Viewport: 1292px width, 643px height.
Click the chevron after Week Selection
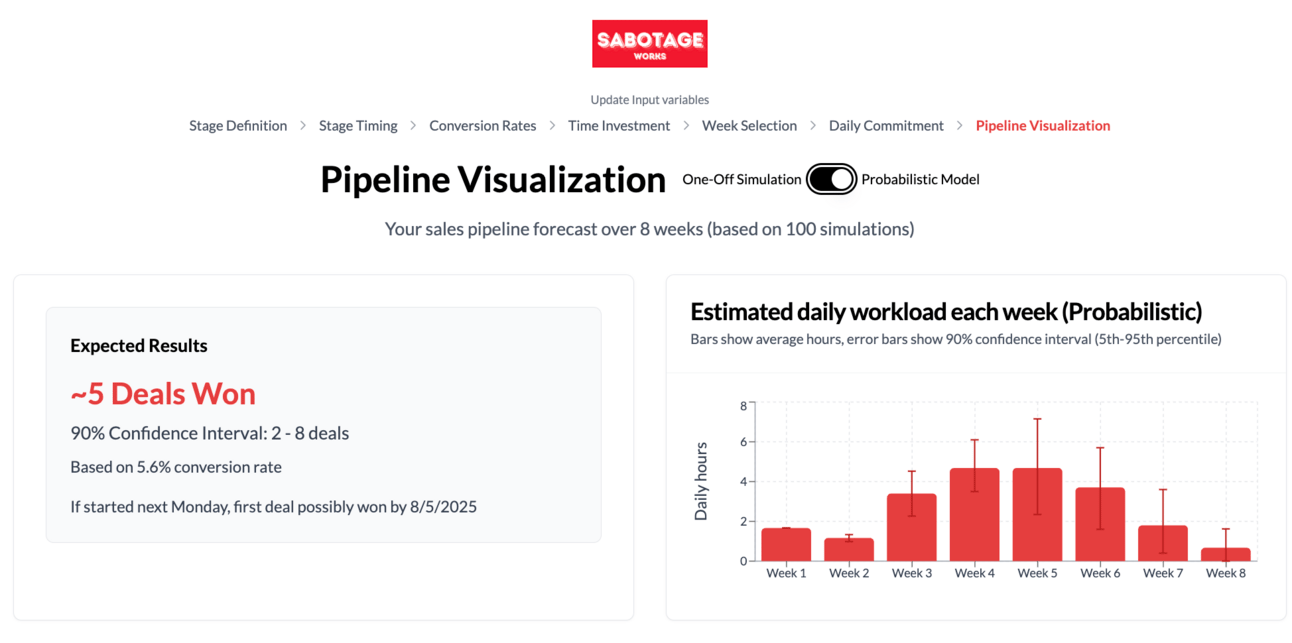(x=813, y=126)
